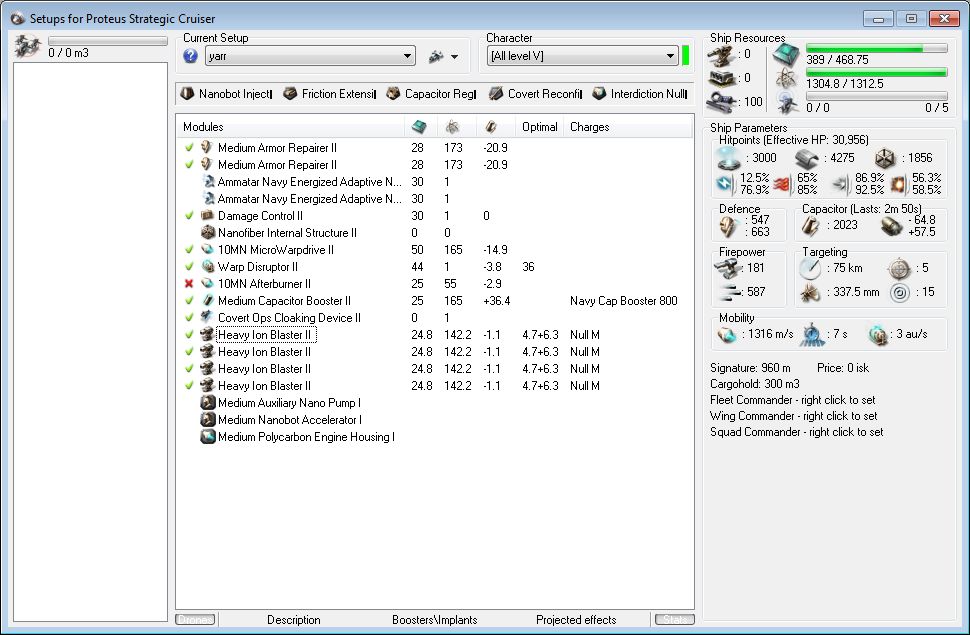Click Nanofiber Internal Structure II module icon

tap(208, 233)
